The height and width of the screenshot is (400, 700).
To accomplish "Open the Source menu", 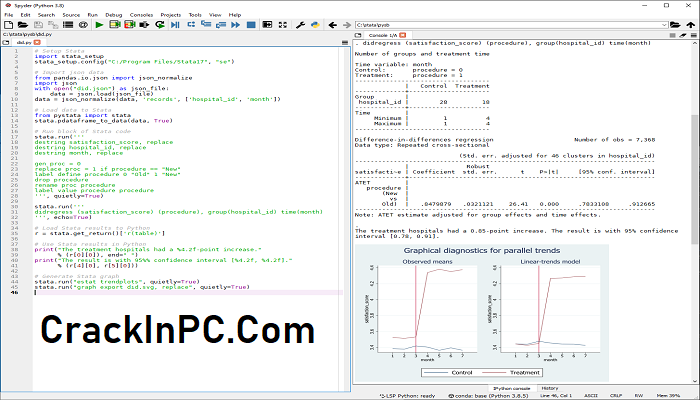I will coord(71,15).
